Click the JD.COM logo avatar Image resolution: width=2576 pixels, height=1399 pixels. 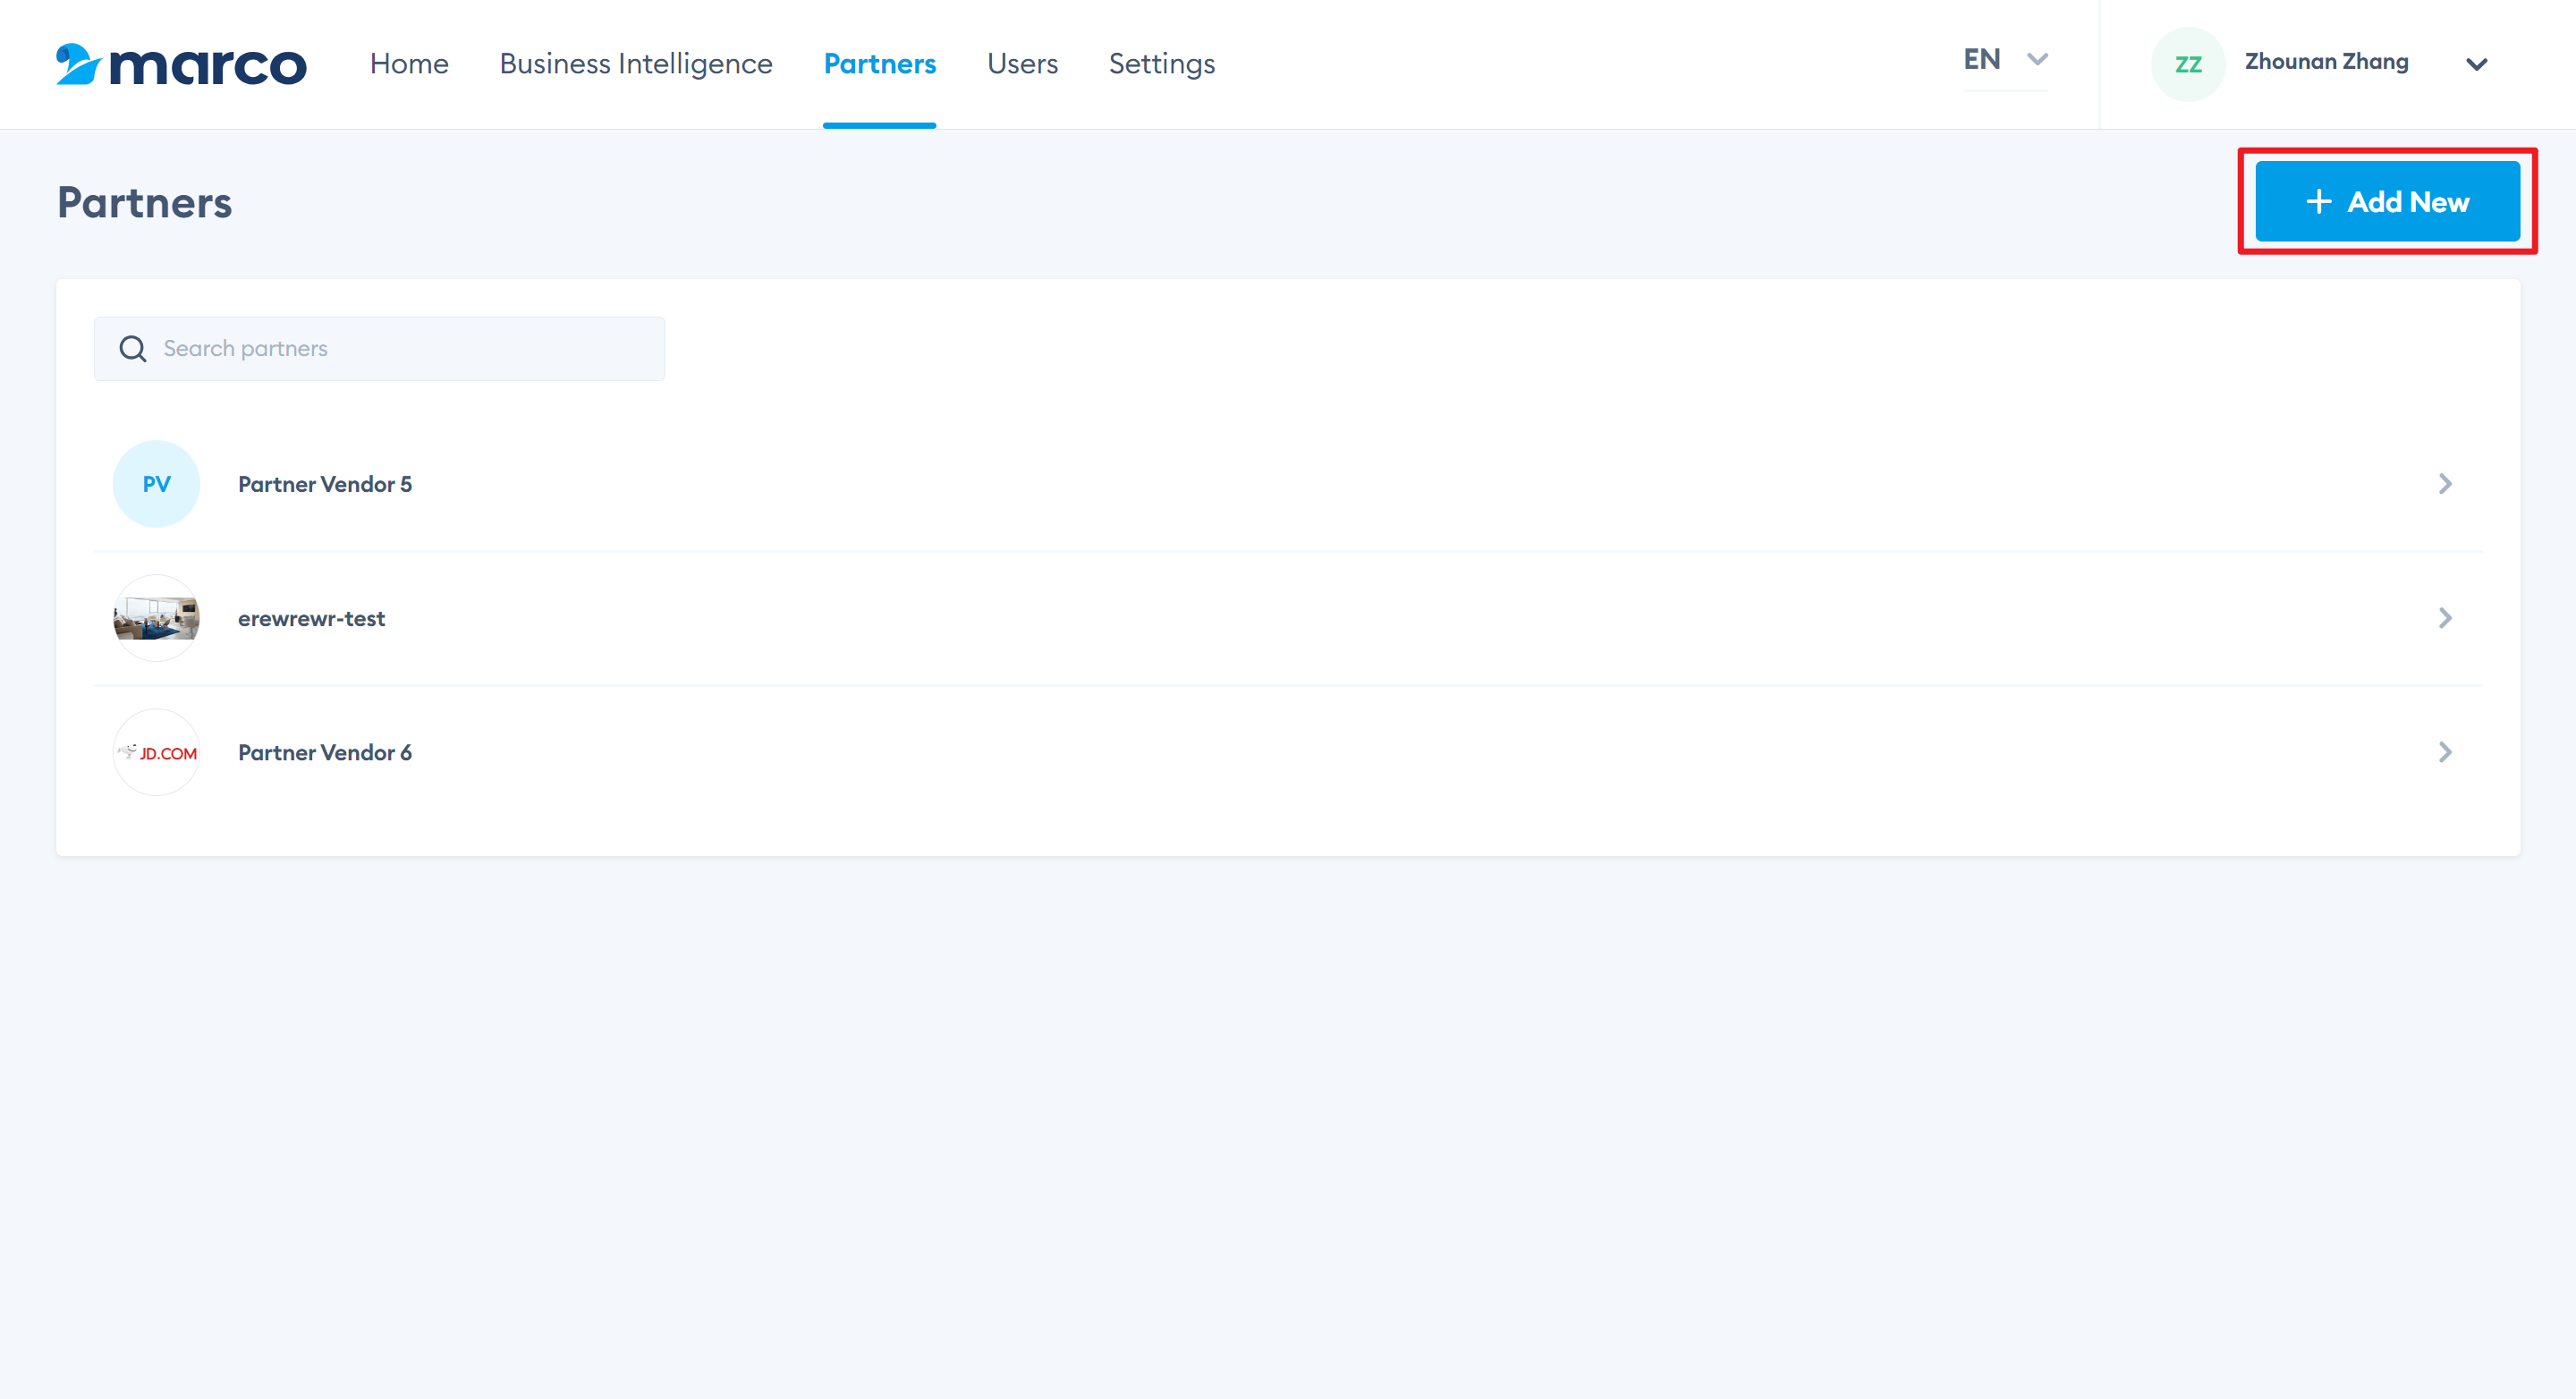tap(156, 752)
